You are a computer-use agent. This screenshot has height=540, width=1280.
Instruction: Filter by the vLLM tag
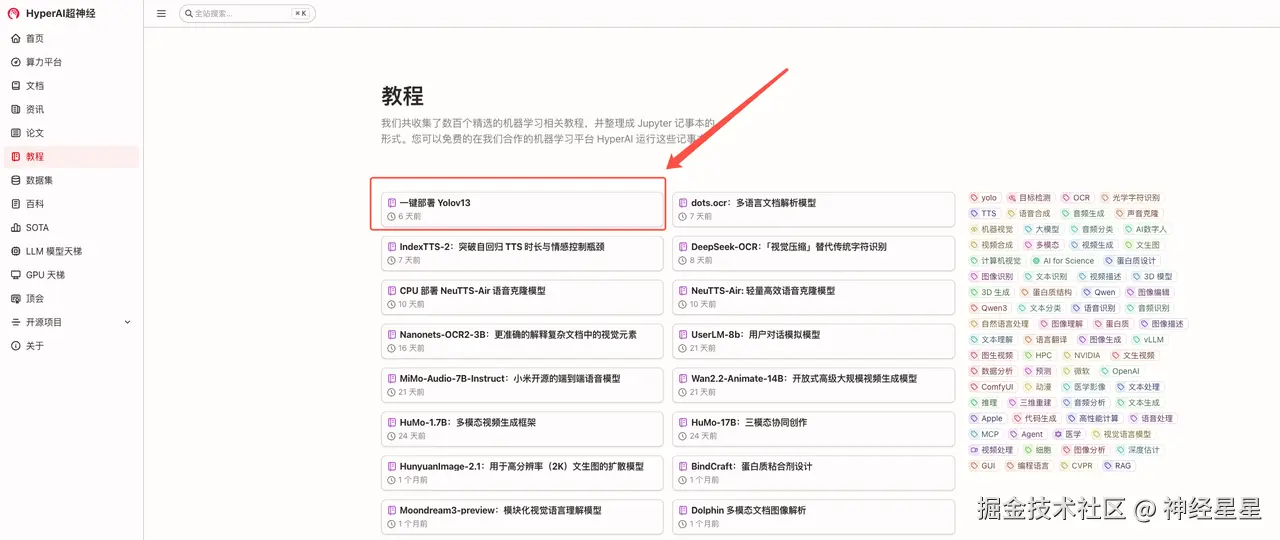tap(1148, 340)
